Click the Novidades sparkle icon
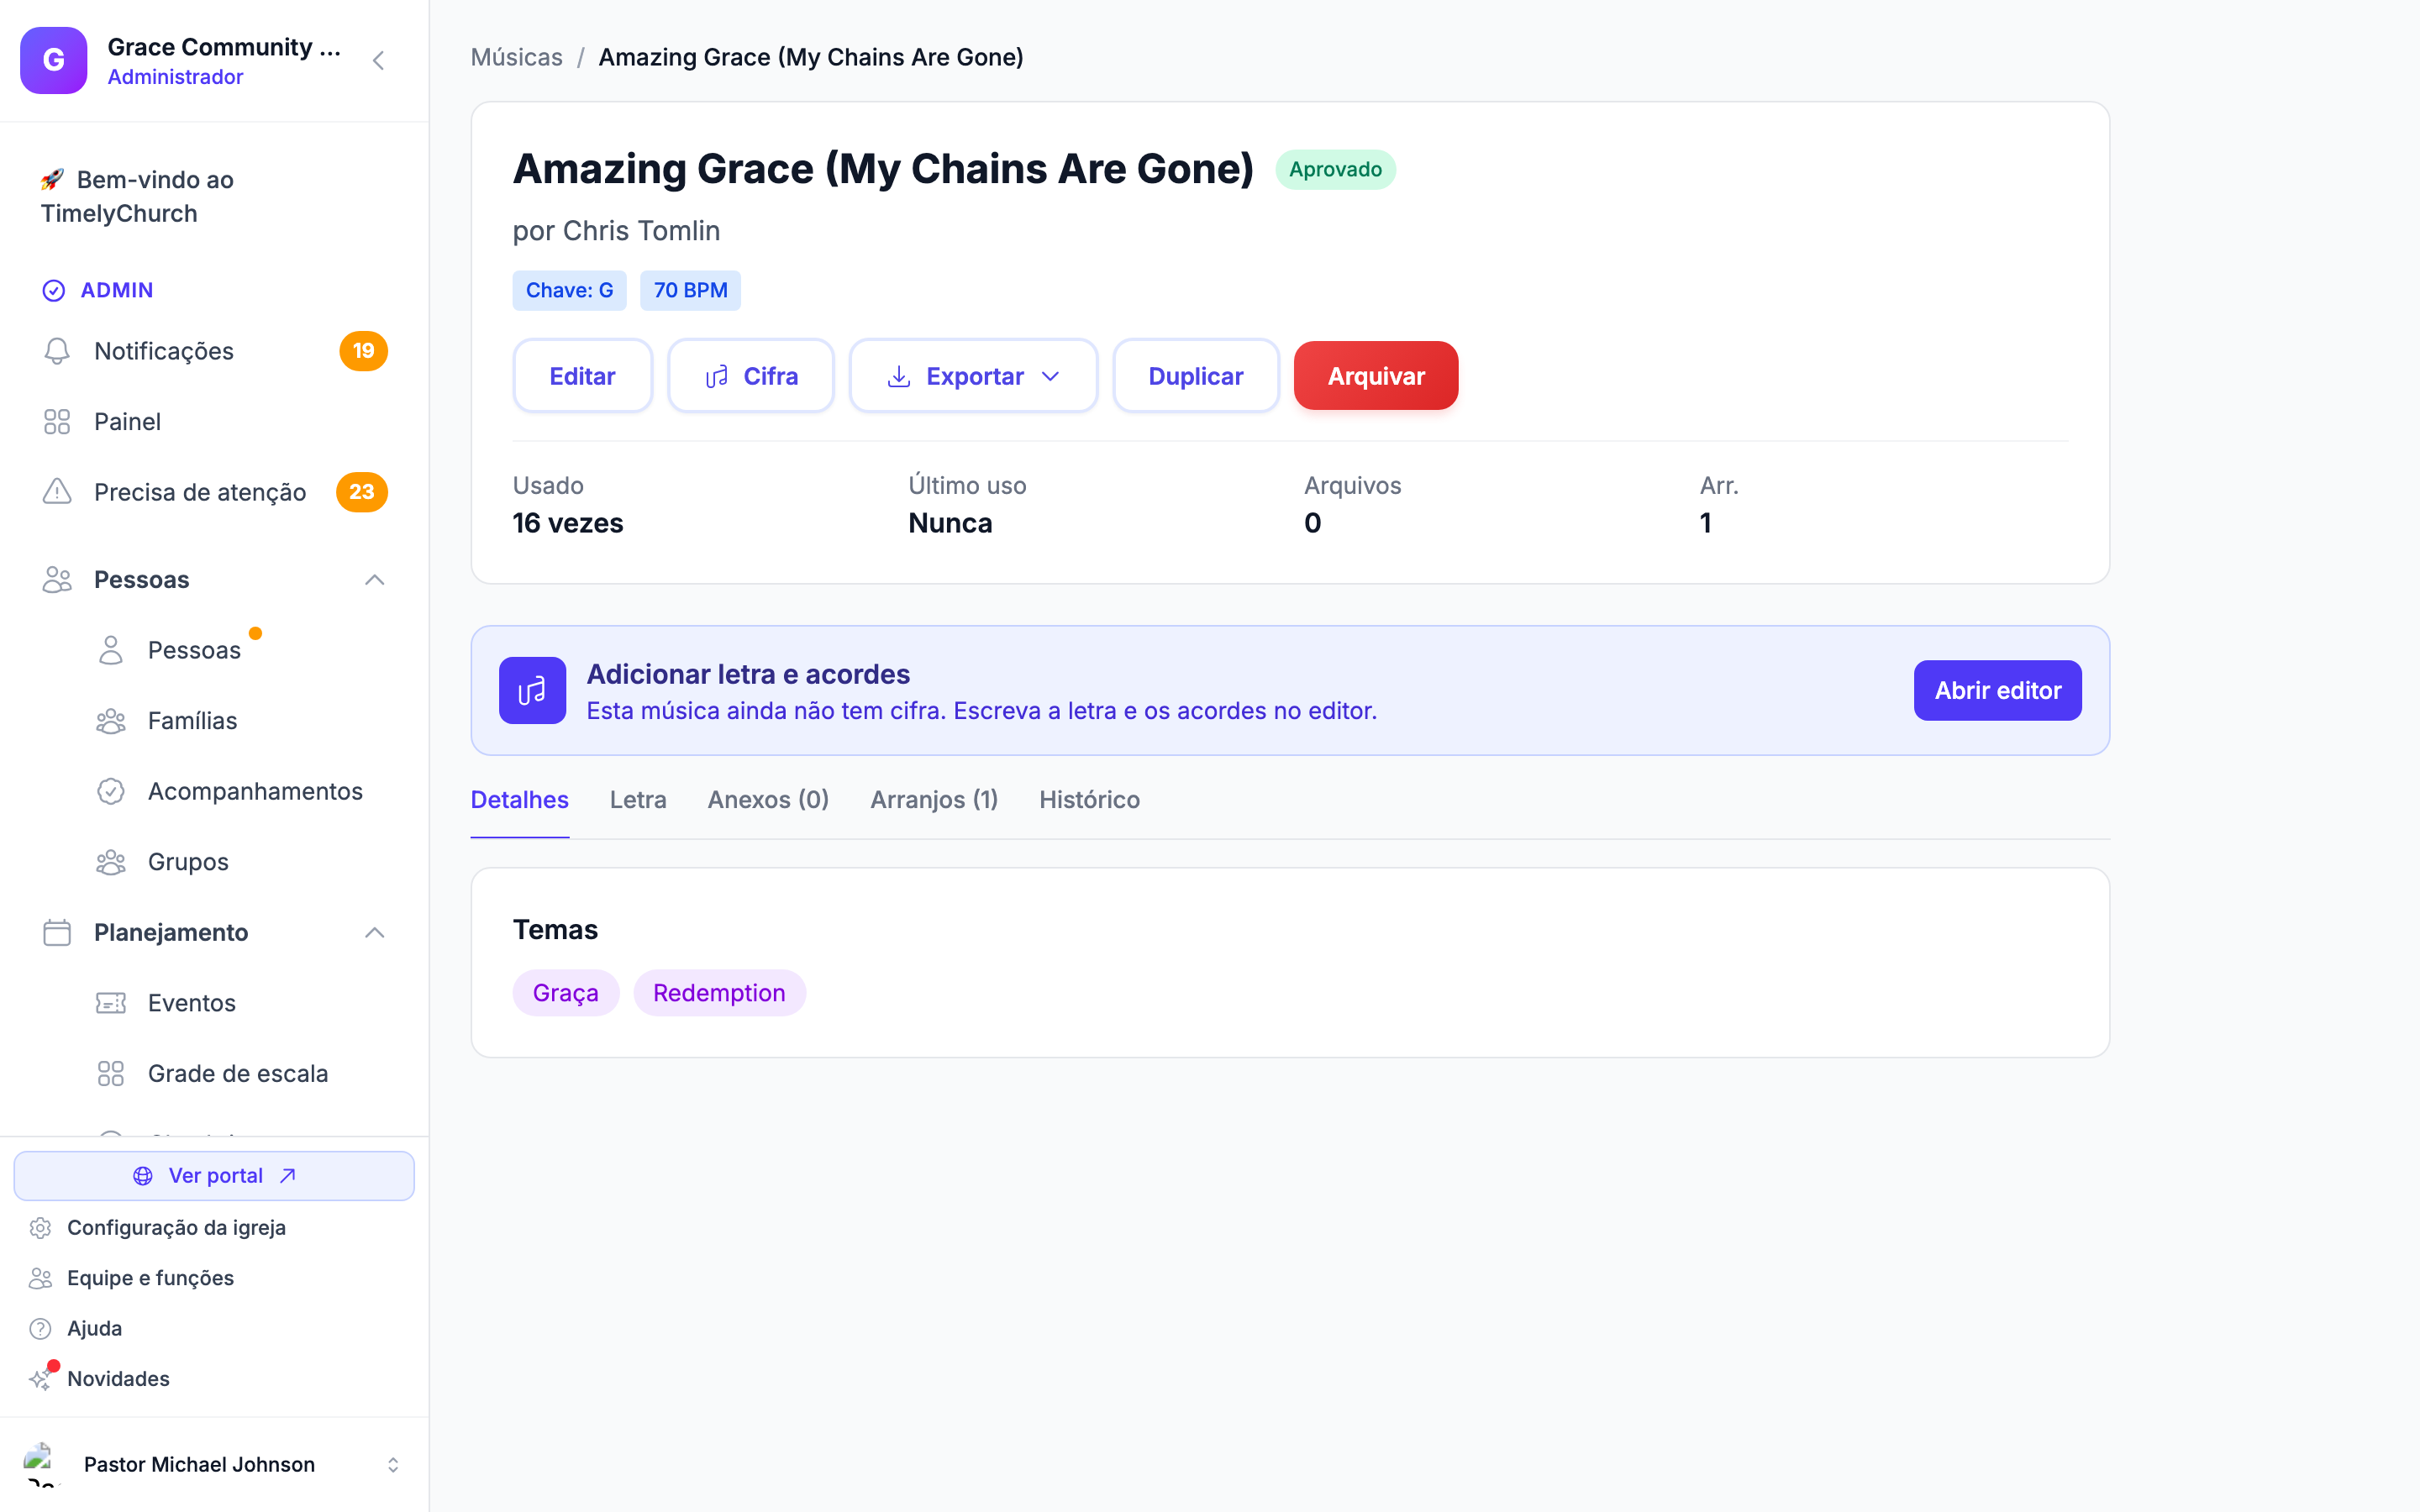This screenshot has height=1512, width=2420. 40,1379
